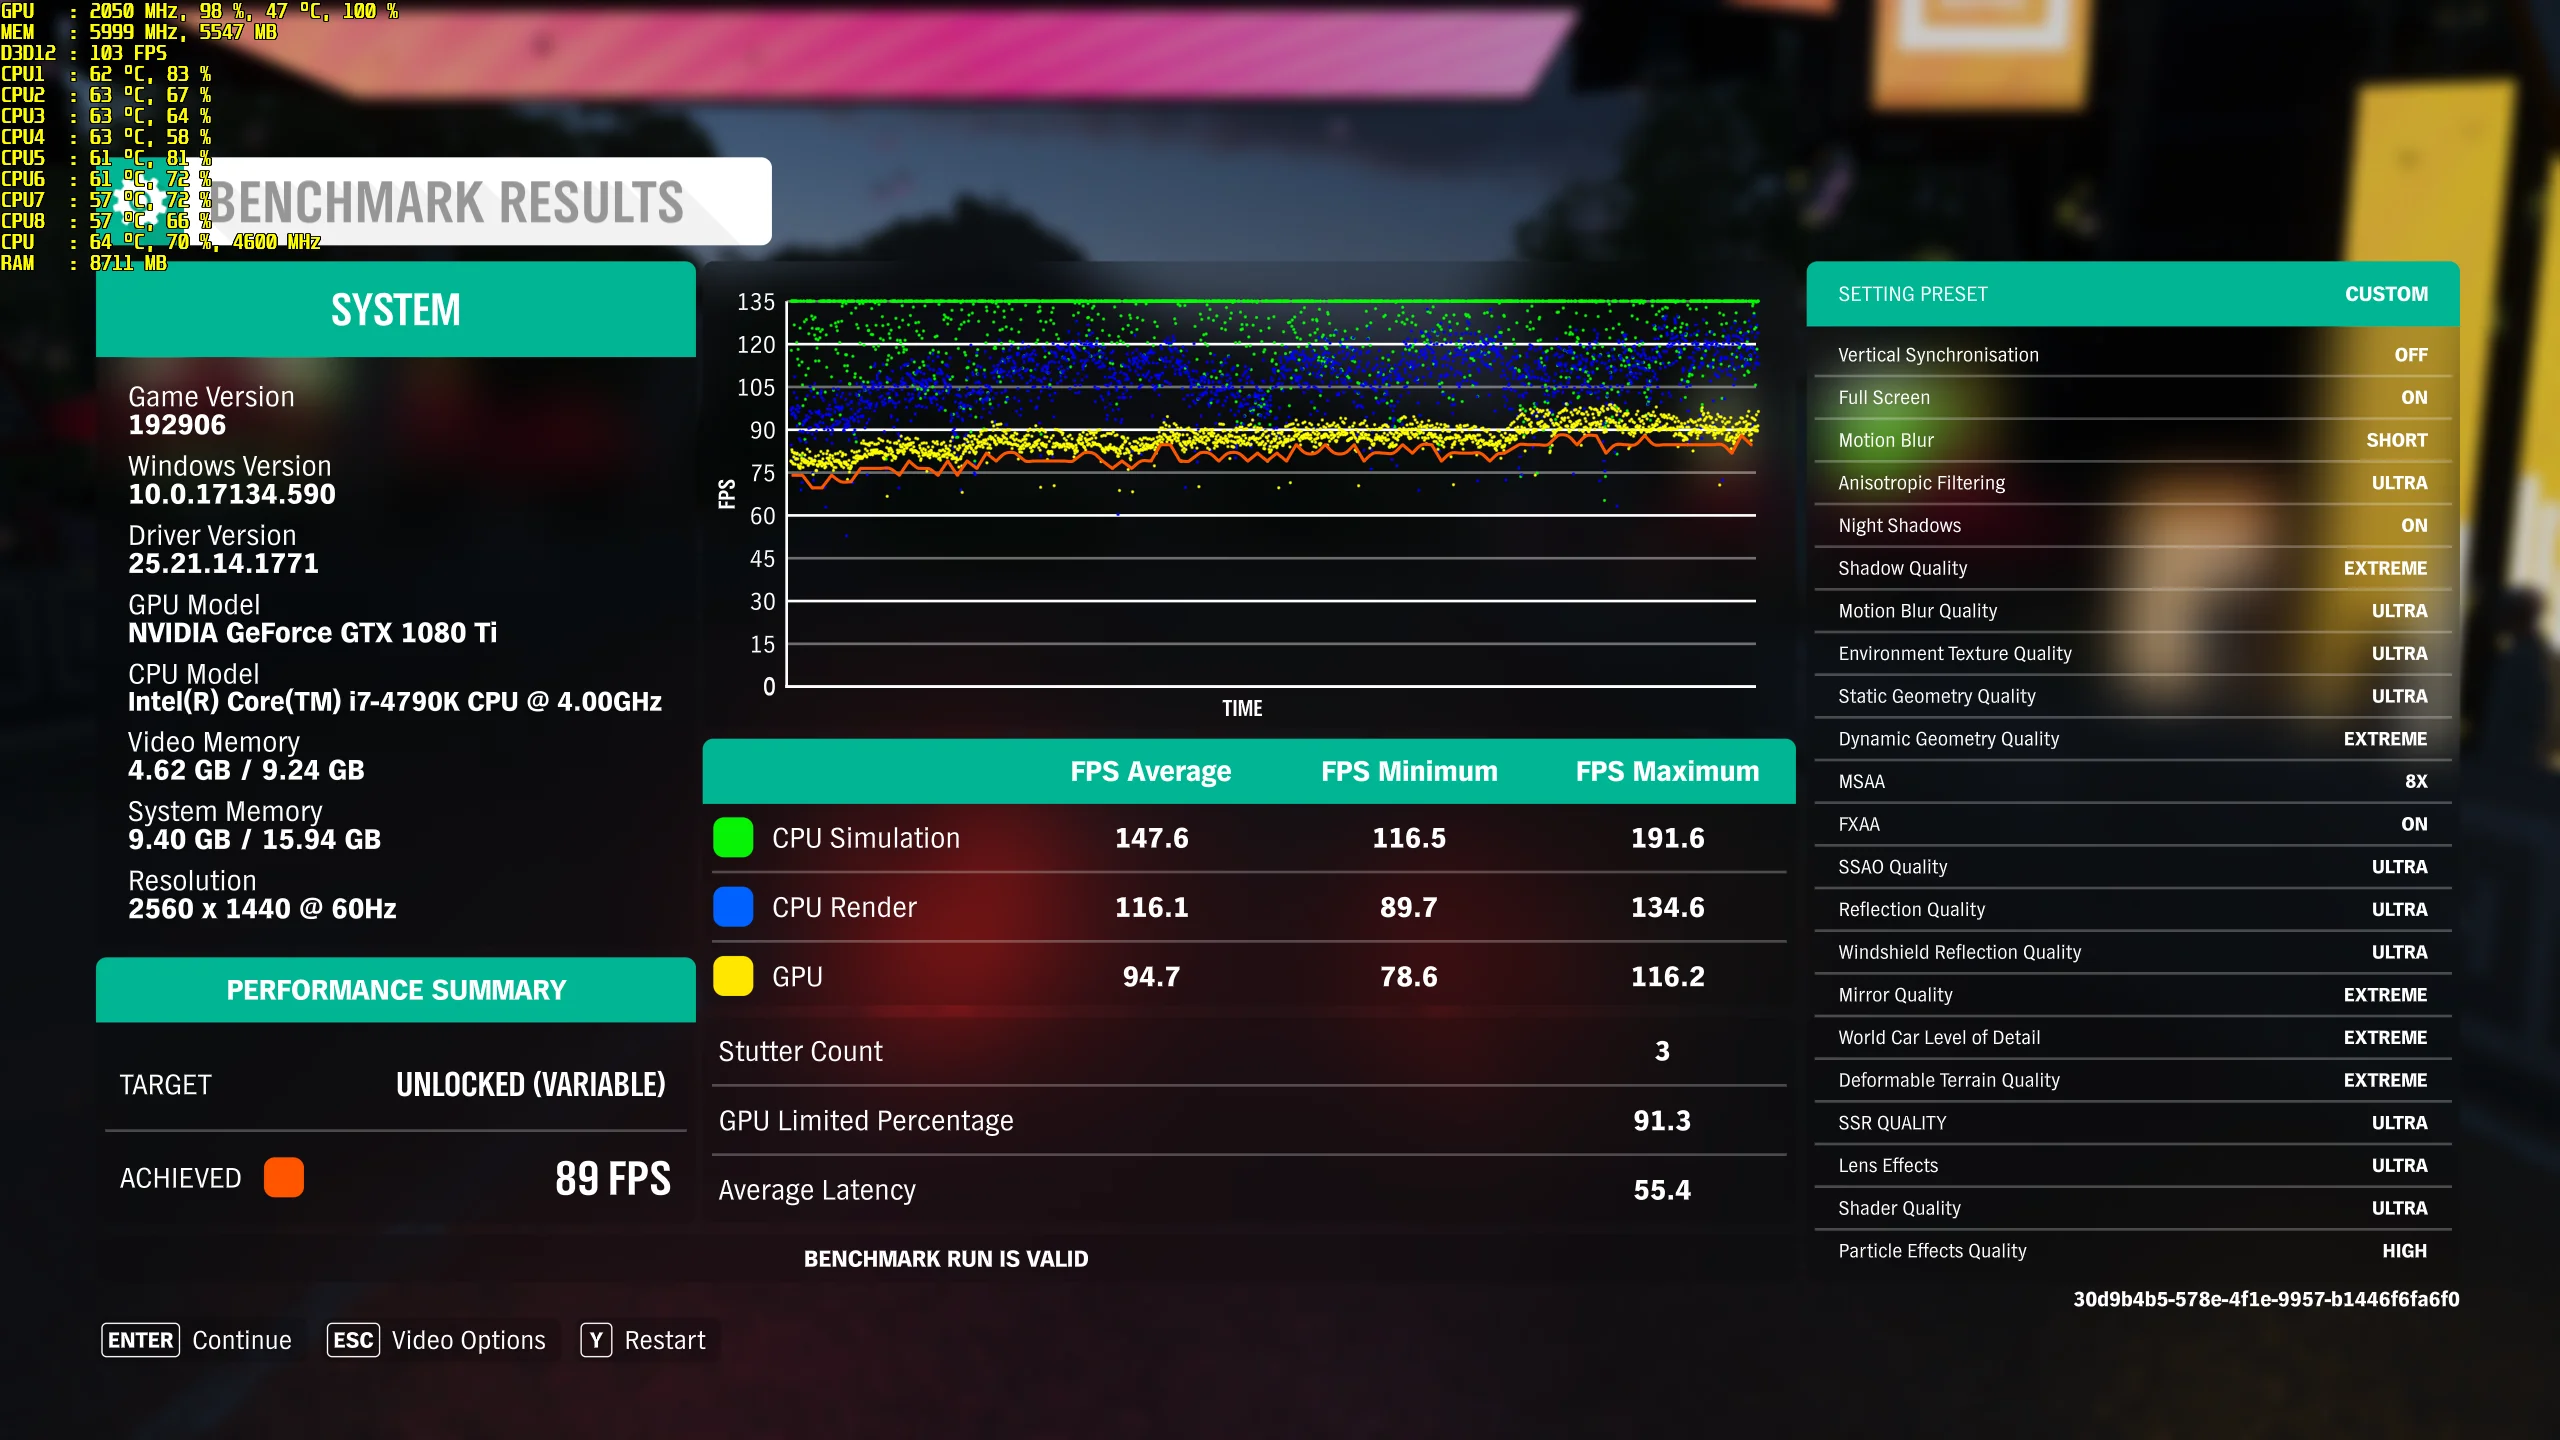Viewport: 2560px width, 1440px height.
Task: Click the Shadow Quality EXTREME row
Action: [2133, 568]
